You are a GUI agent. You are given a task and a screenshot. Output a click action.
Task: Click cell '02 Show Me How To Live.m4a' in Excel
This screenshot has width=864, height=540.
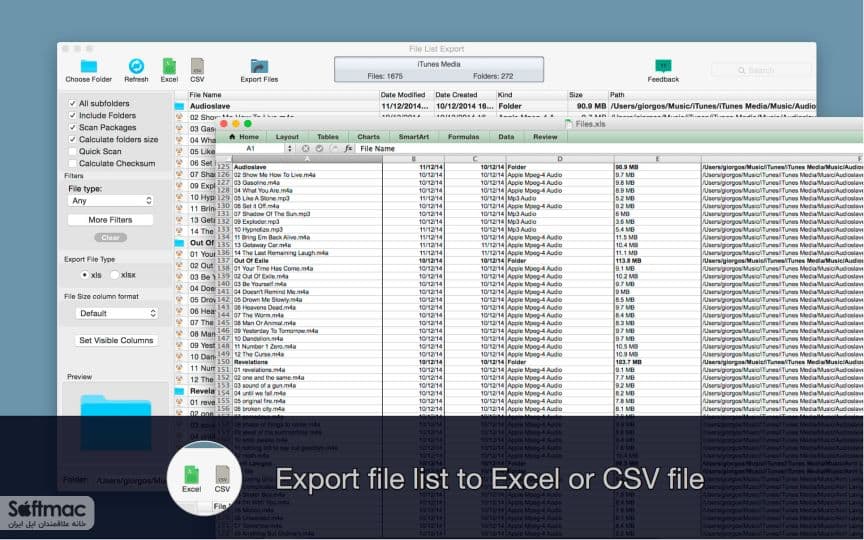coord(307,175)
